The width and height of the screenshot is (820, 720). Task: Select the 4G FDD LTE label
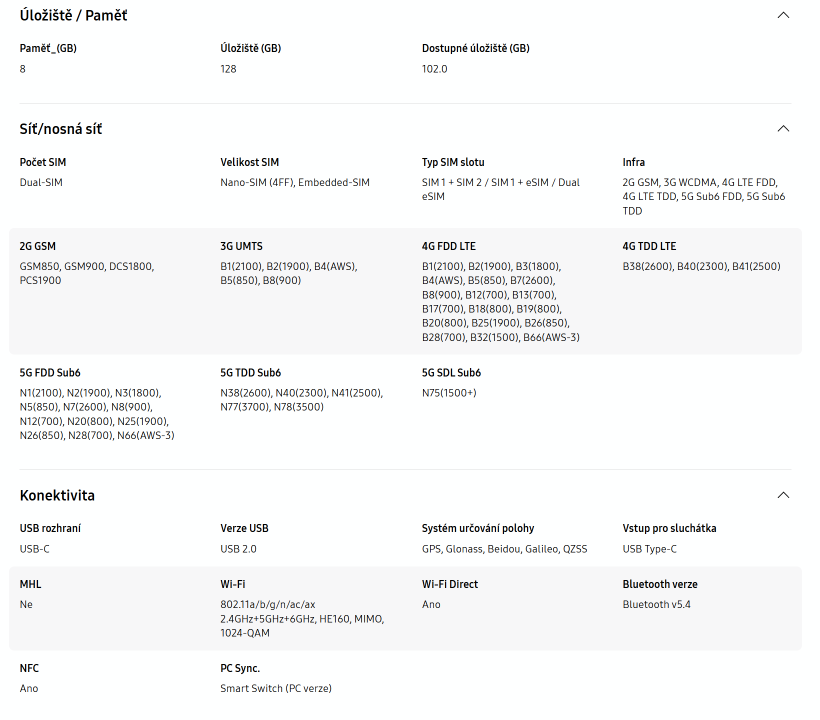coord(449,246)
